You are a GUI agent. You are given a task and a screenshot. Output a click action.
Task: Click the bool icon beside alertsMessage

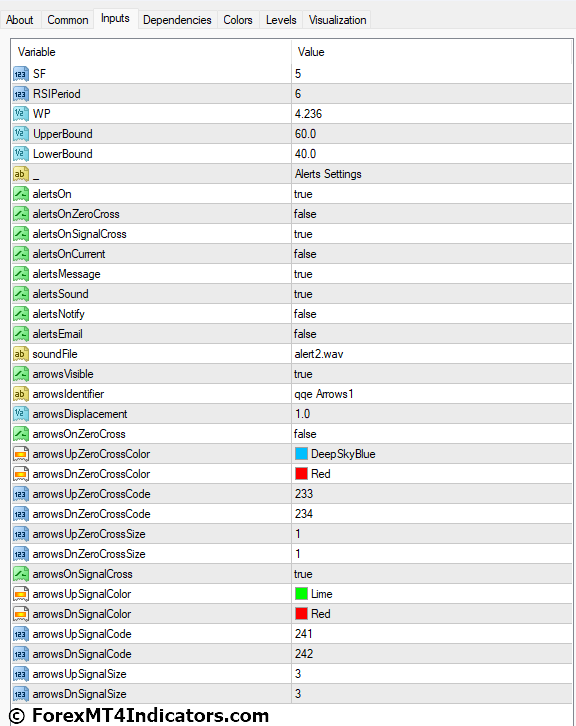click(x=21, y=274)
